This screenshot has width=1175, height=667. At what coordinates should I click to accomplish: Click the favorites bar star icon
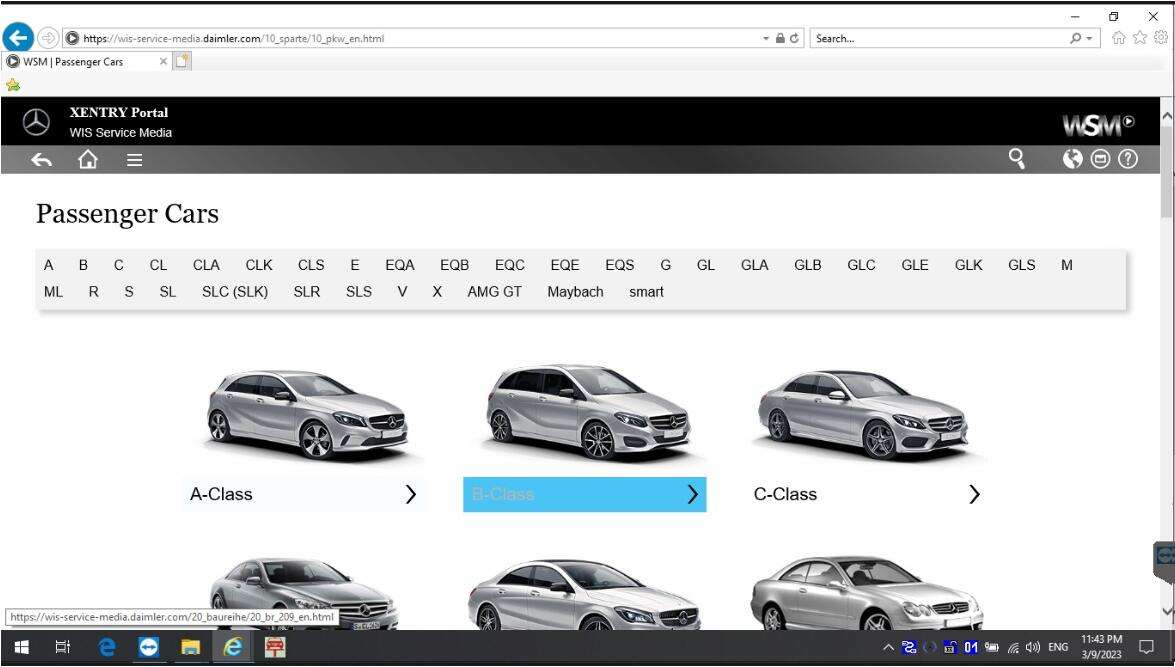[13, 85]
